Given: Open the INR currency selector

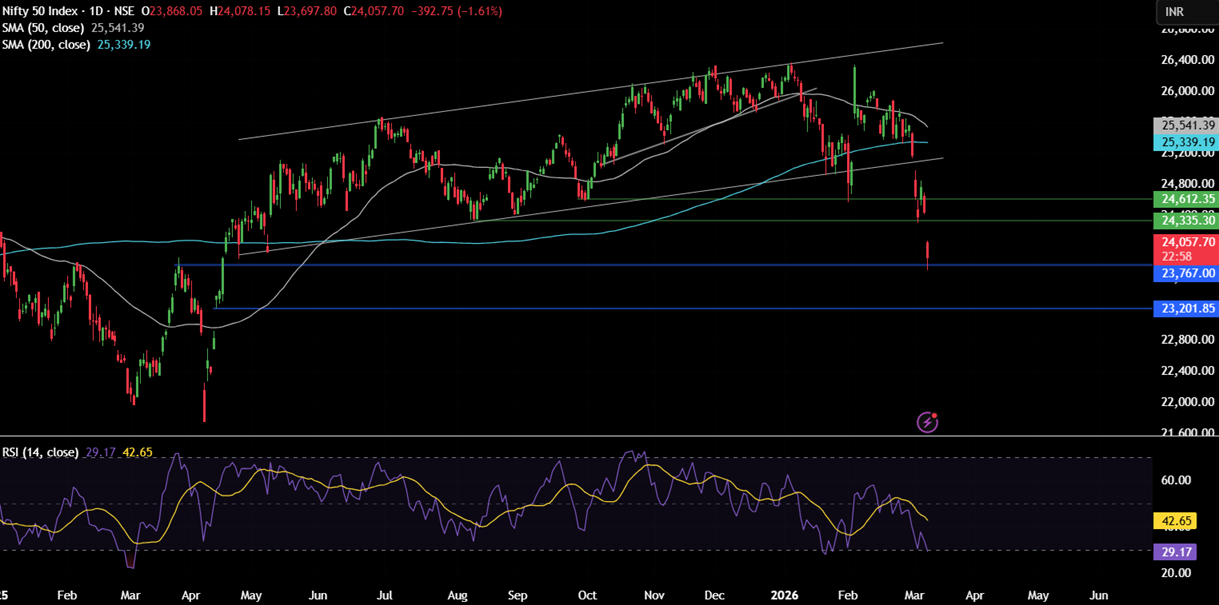Looking at the screenshot, I should coord(1176,11).
